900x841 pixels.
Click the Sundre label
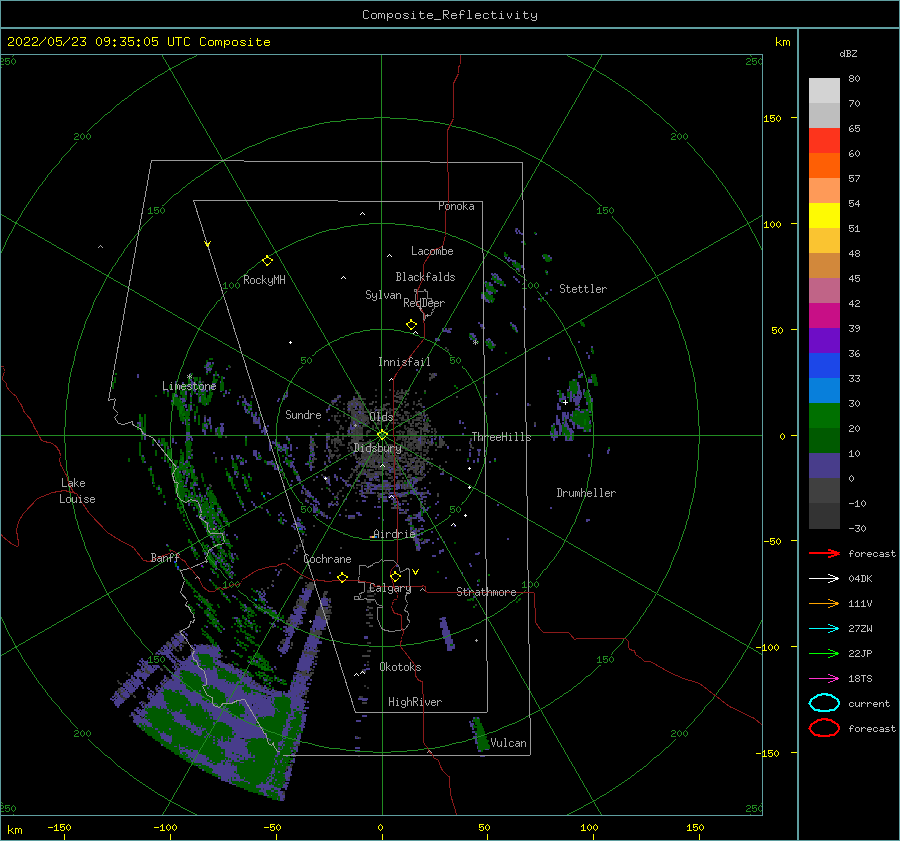(x=303, y=414)
